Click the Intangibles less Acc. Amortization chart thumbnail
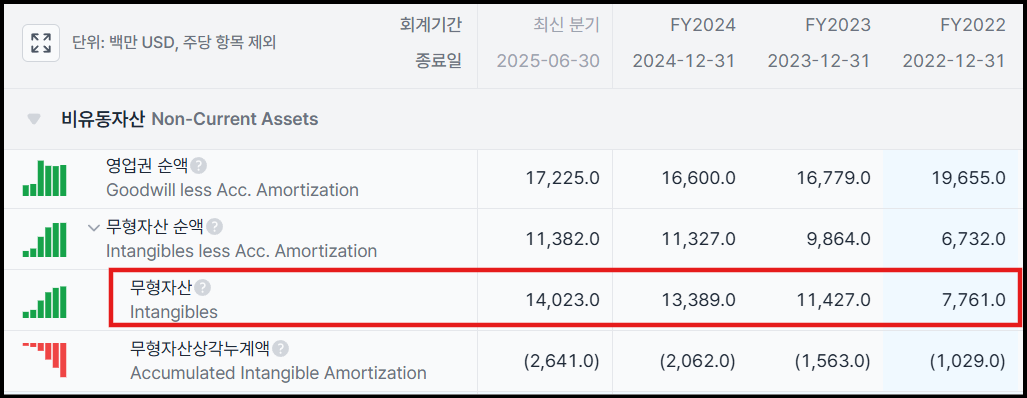This screenshot has height=398, width=1027. (x=45, y=239)
